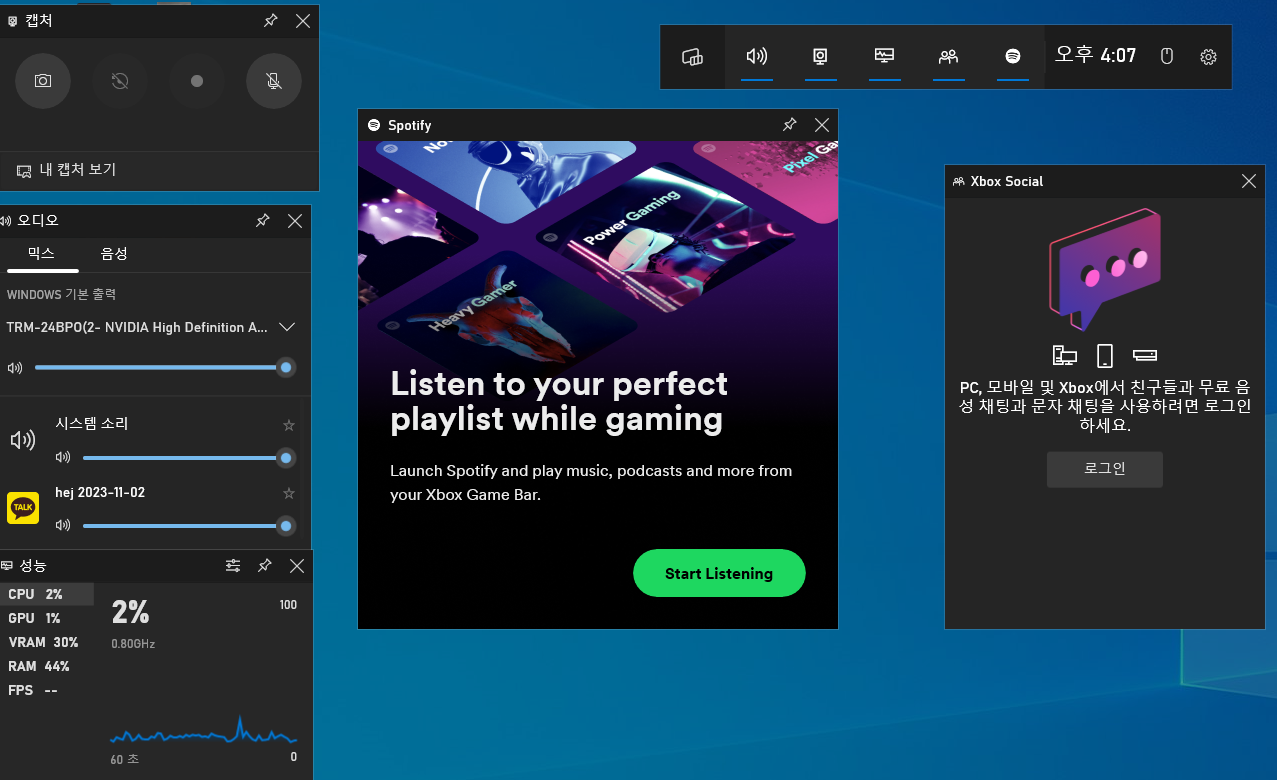Click the 성능 title monitor icon
The image size is (1277, 780).
click(x=7, y=566)
